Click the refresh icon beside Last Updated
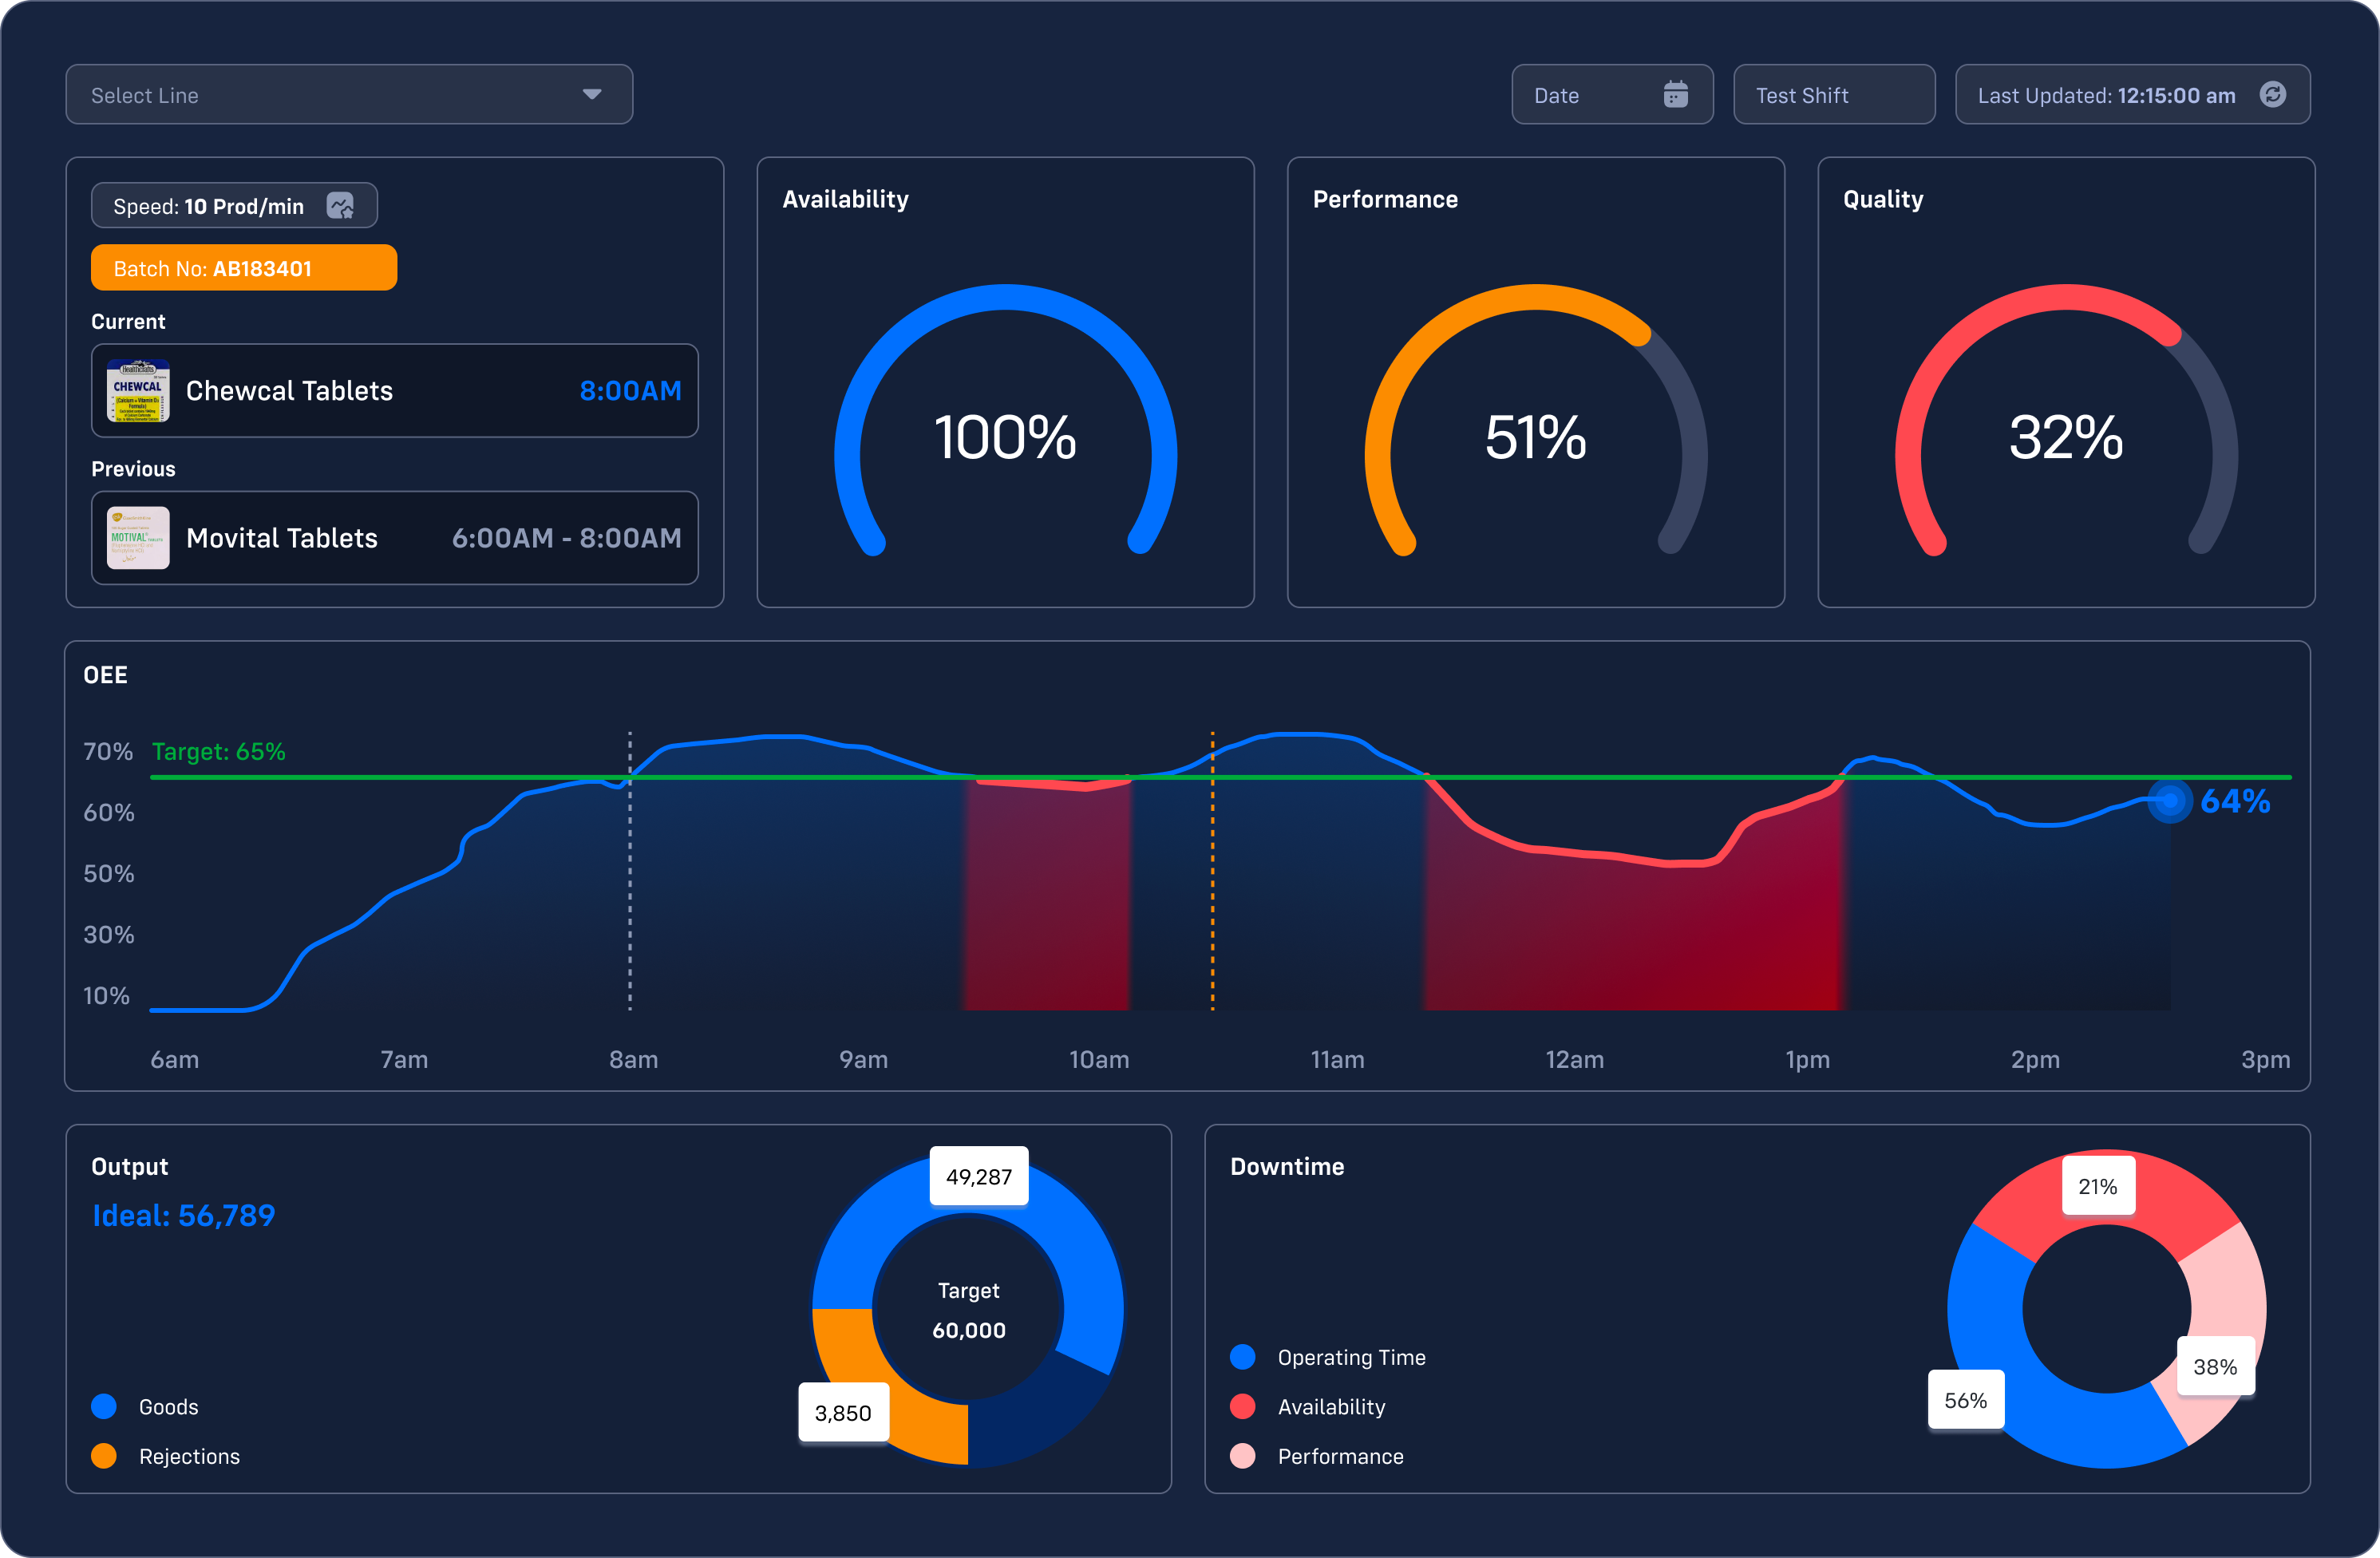This screenshot has height=1558, width=2380. (x=2272, y=95)
